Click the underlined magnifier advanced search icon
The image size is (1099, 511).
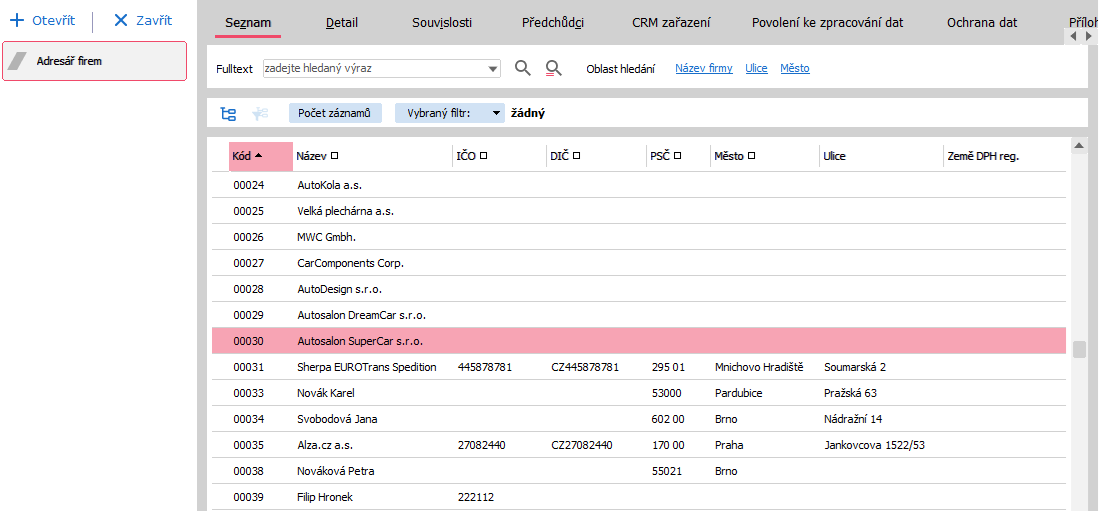coord(553,68)
